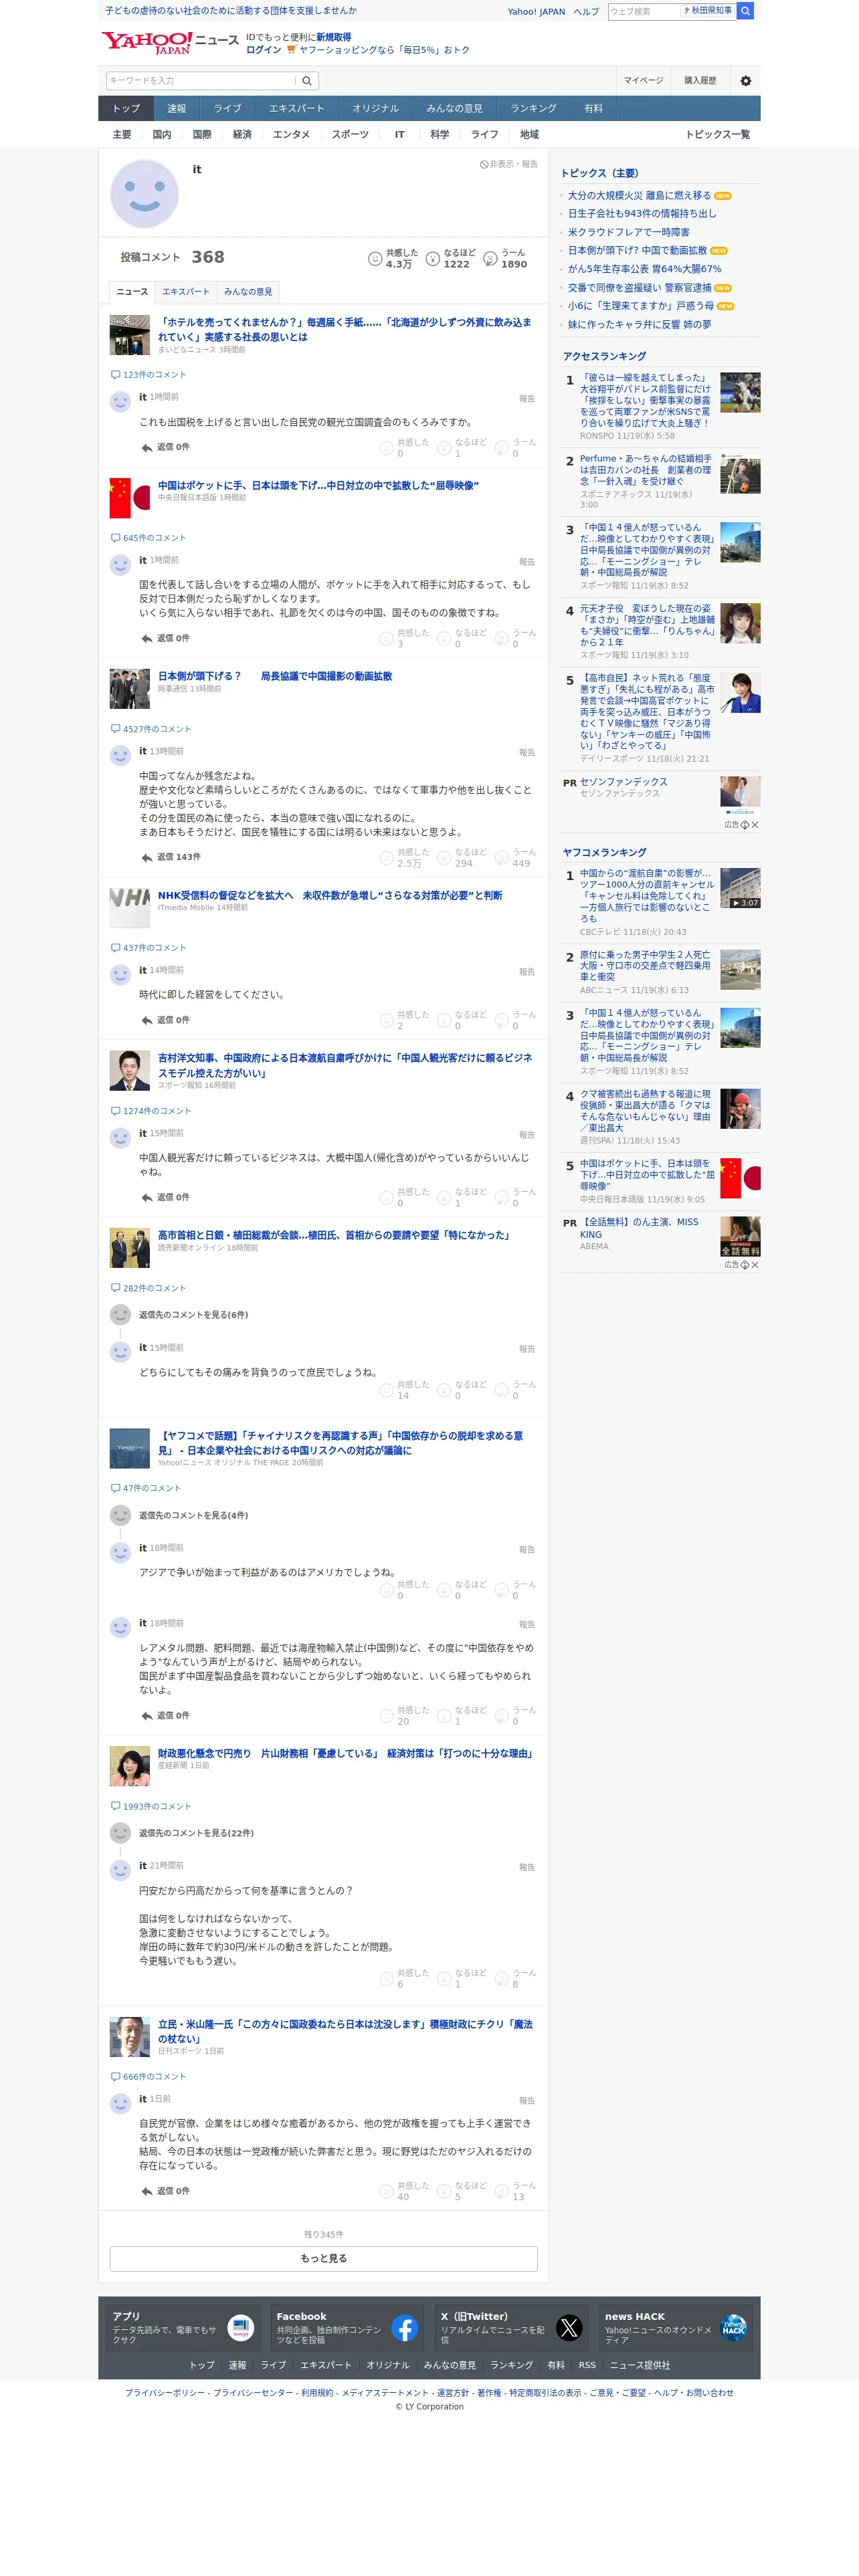Open headline 米クラウドフレアで一時障害
This screenshot has width=859, height=2576.
tap(629, 232)
